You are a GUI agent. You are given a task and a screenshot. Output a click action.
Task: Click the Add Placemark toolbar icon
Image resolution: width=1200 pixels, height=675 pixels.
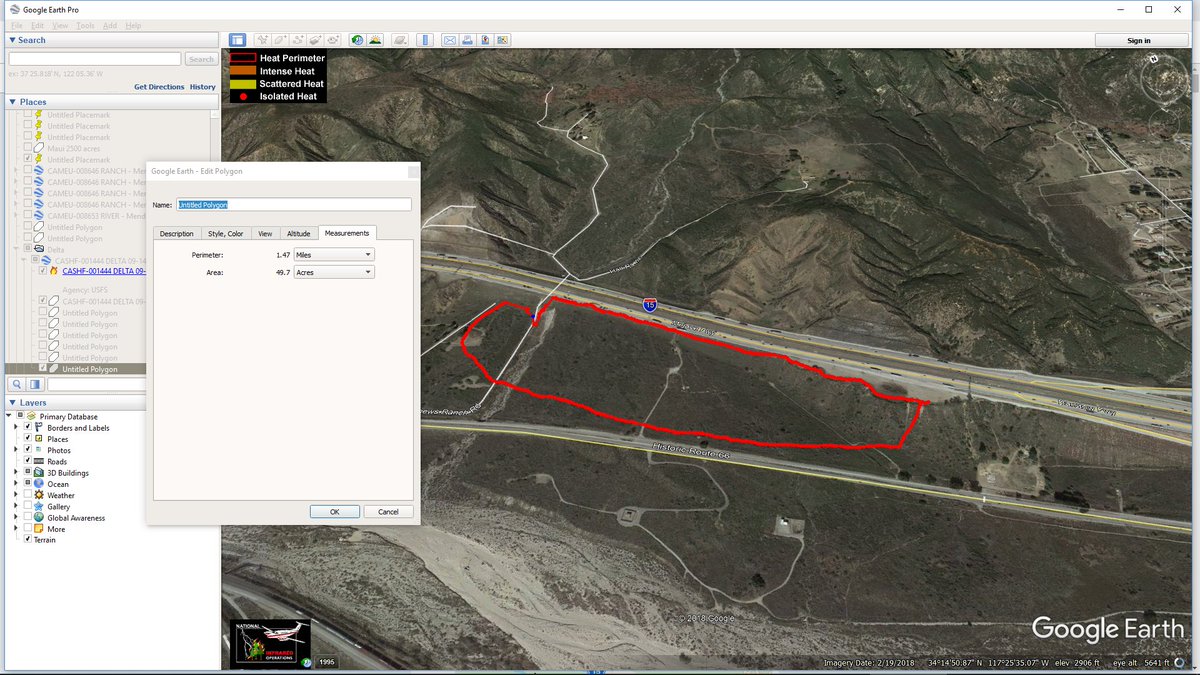tap(262, 40)
